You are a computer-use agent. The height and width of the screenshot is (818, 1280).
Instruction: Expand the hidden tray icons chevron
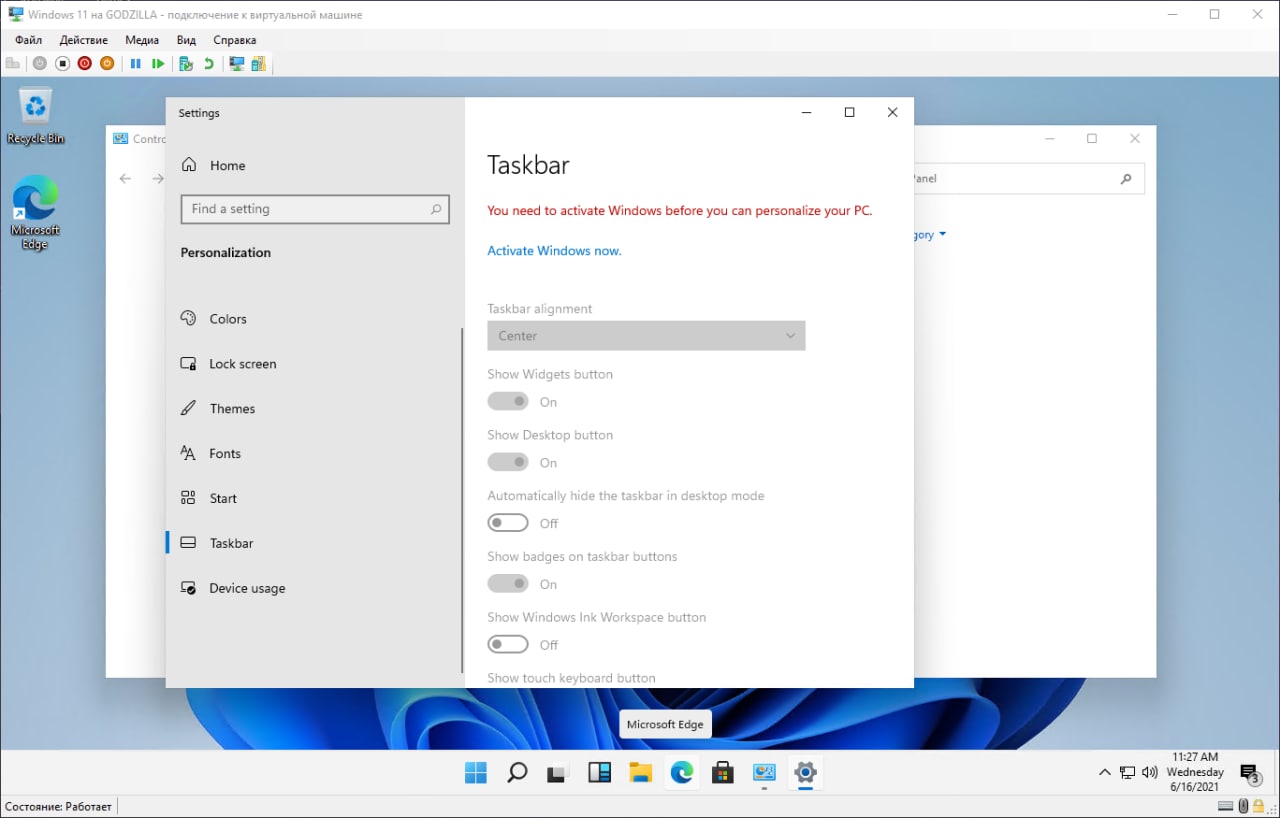coord(1104,773)
